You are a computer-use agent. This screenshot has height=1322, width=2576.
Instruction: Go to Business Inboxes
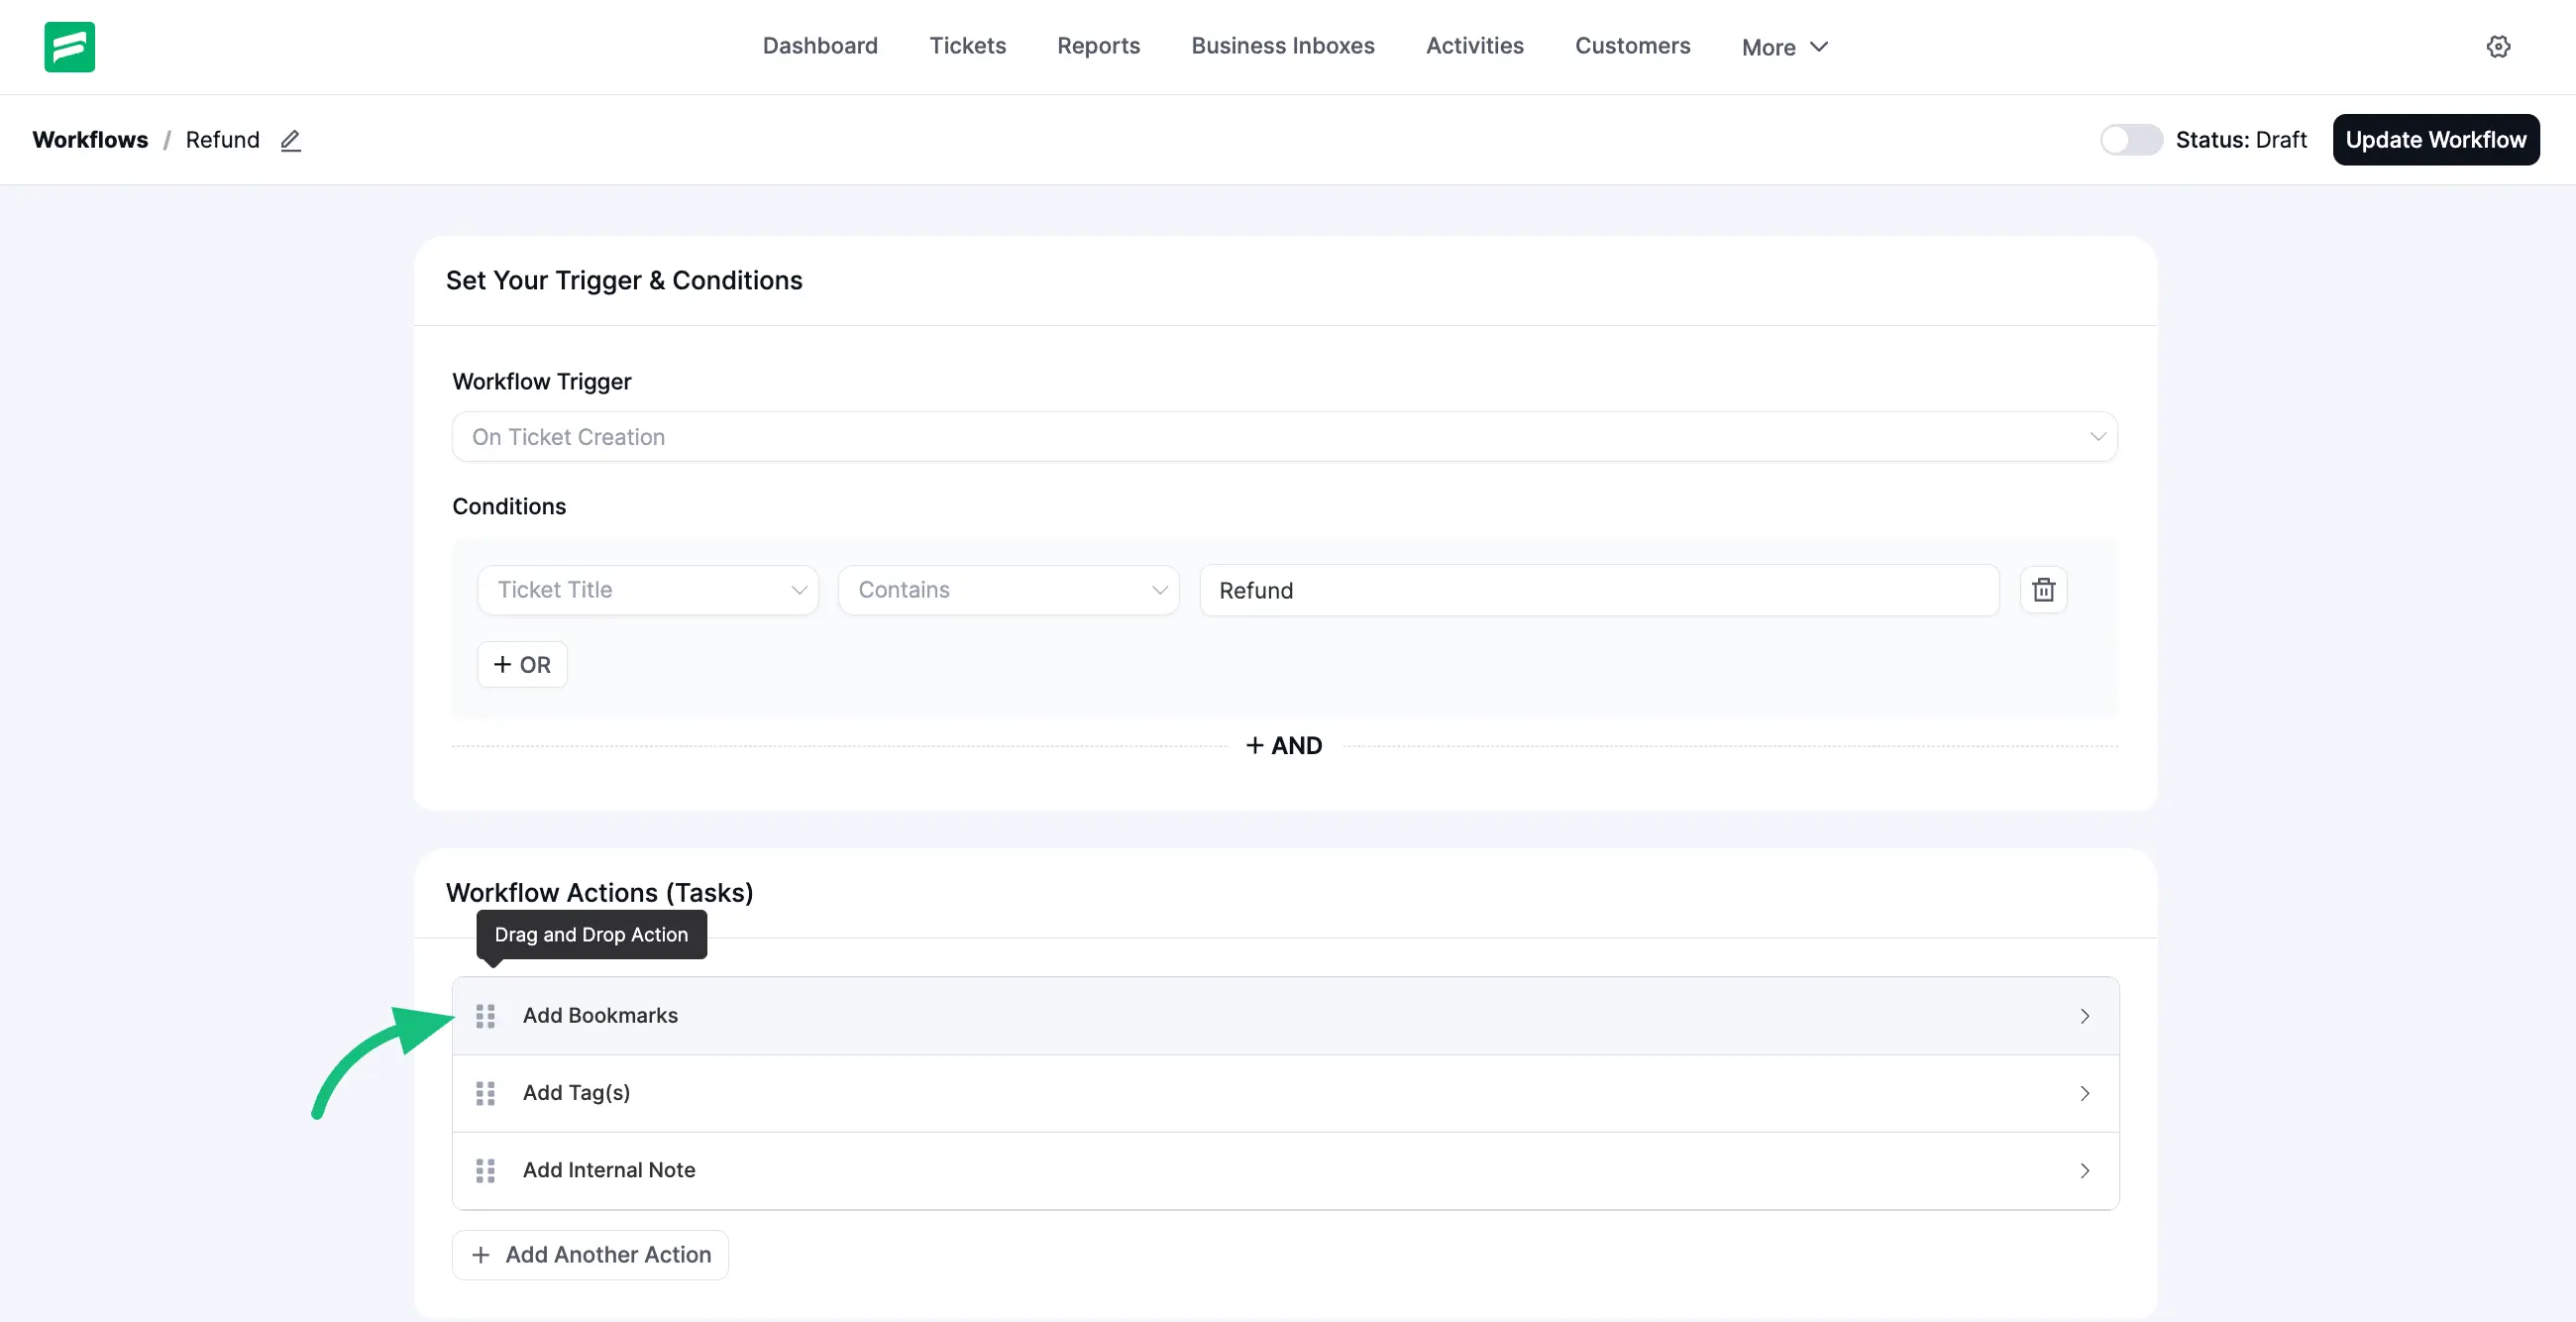click(1282, 46)
